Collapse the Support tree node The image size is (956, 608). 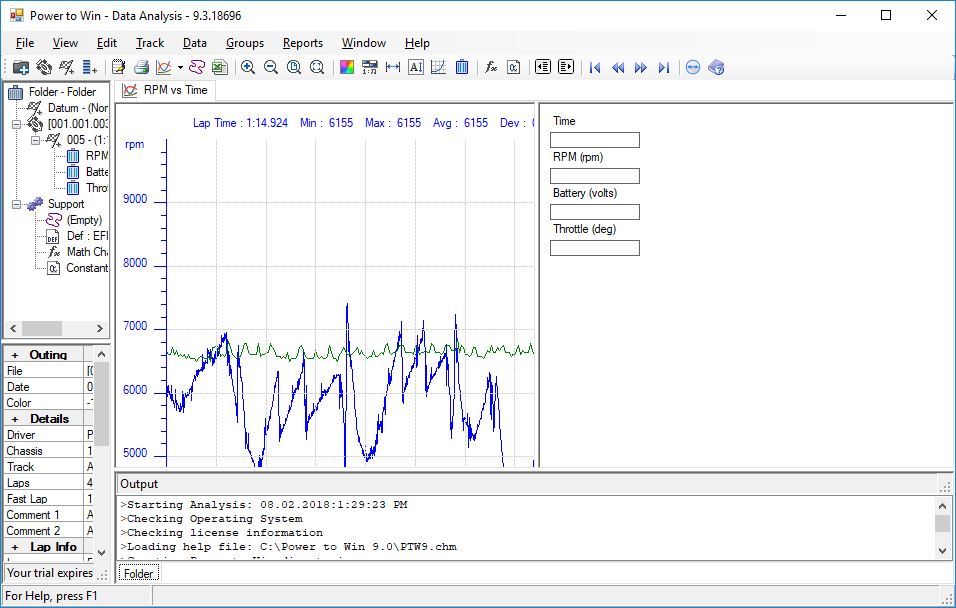click(x=16, y=204)
